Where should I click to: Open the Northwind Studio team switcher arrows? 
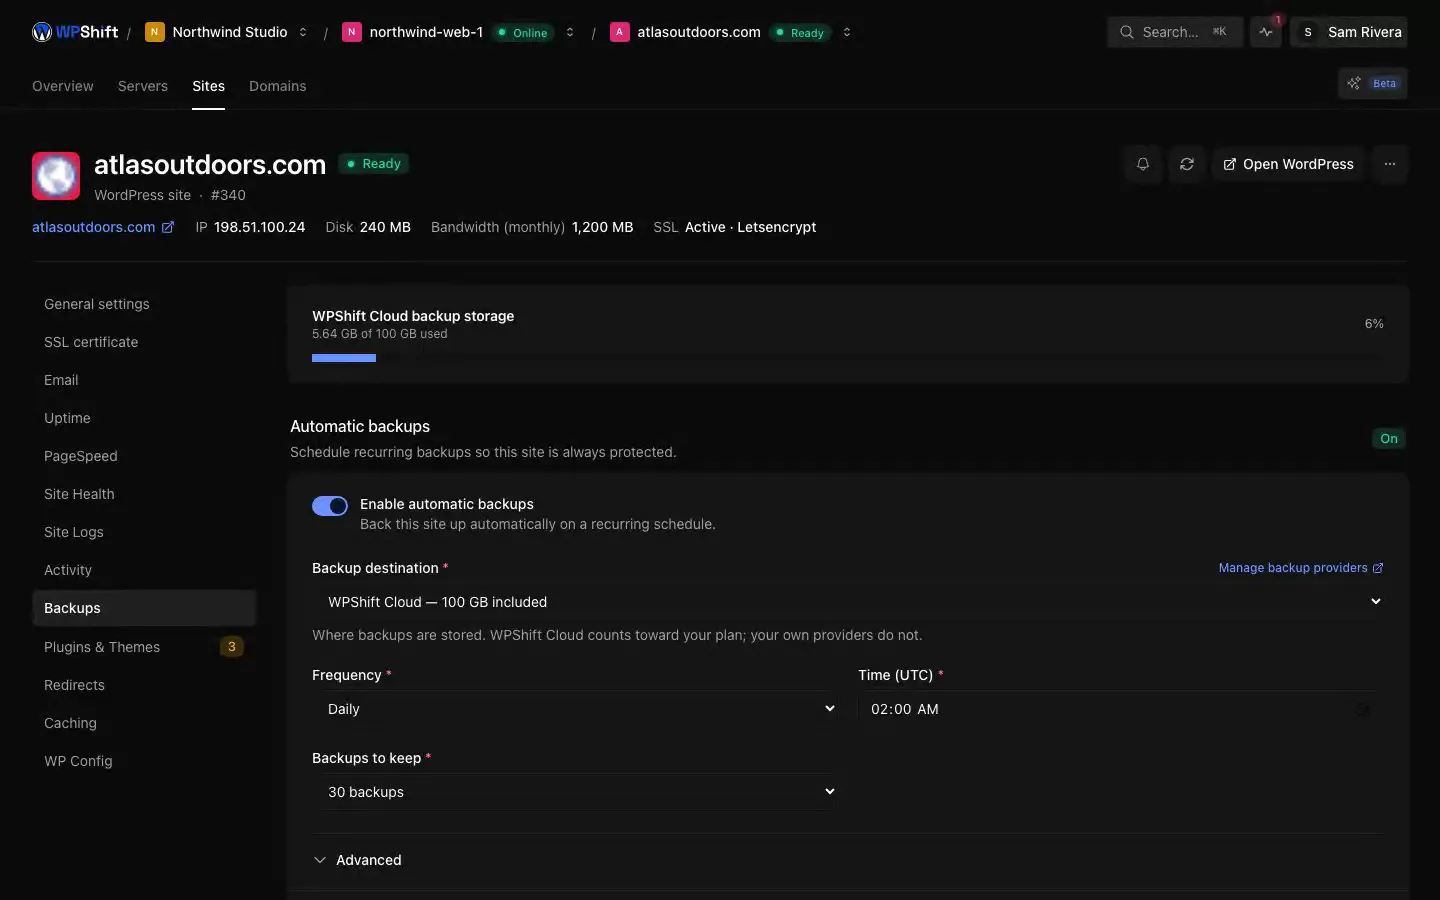303,32
